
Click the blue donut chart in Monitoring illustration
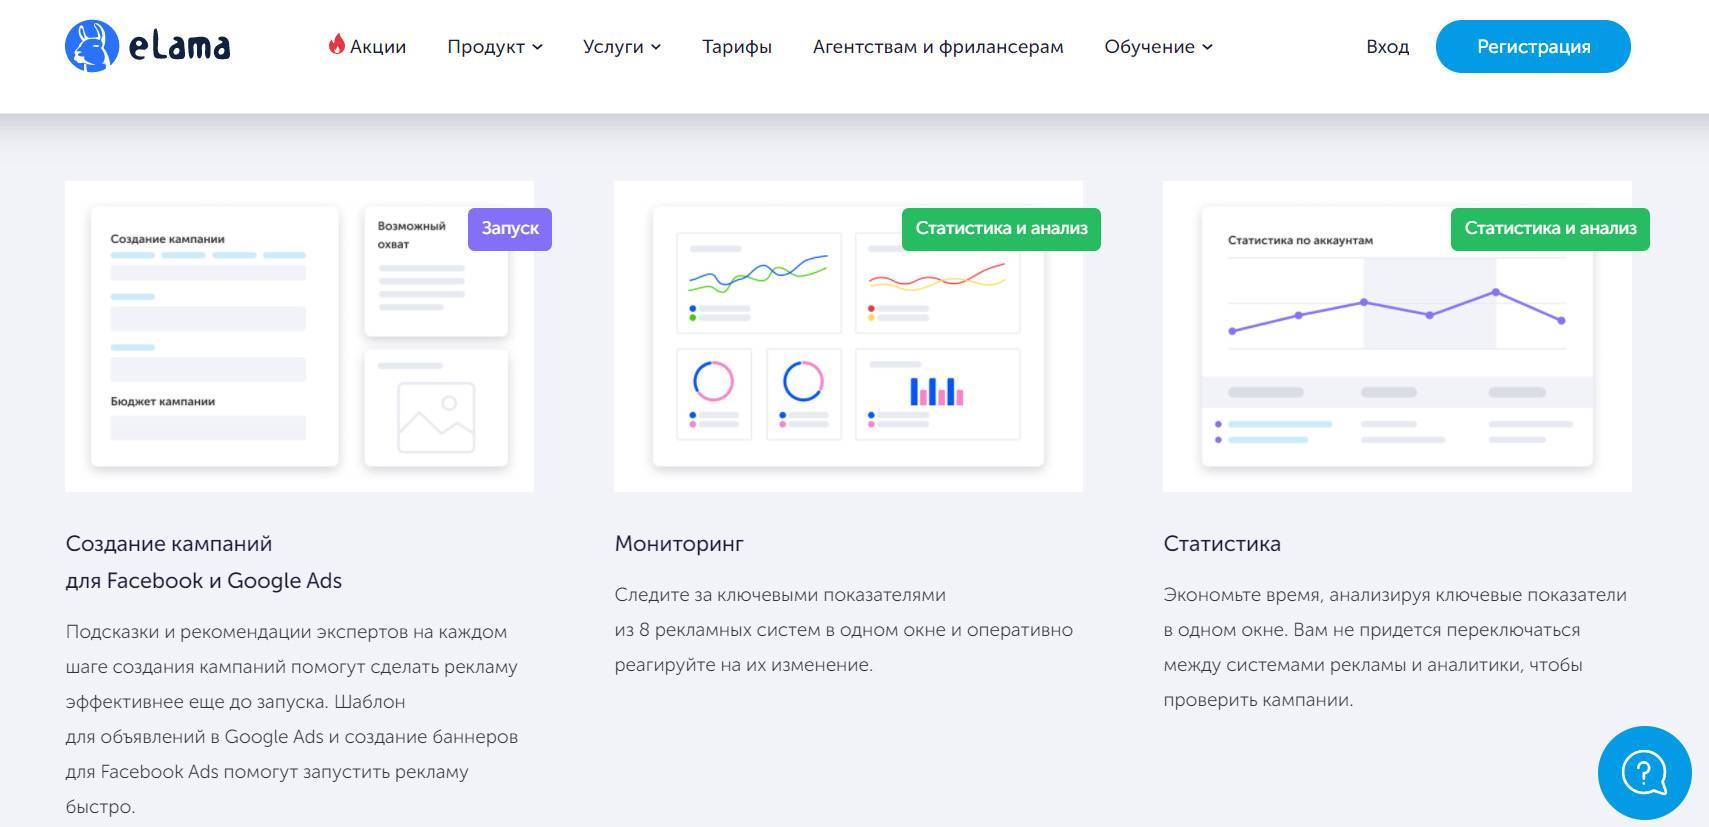click(x=803, y=381)
